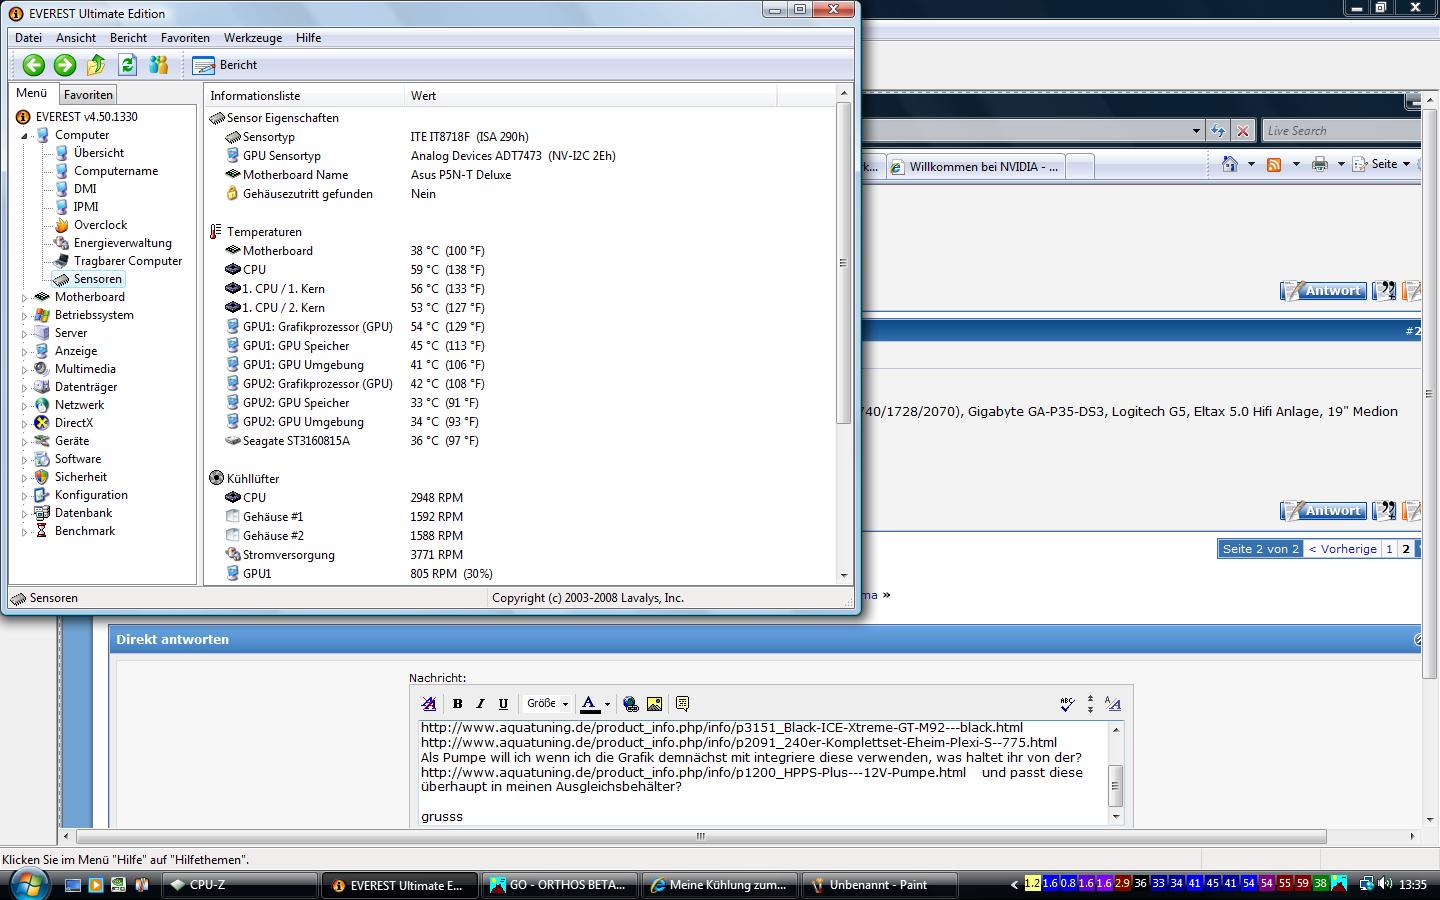Open the Hilfe menu
Viewport: 1440px width, 900px height.
coord(308,38)
